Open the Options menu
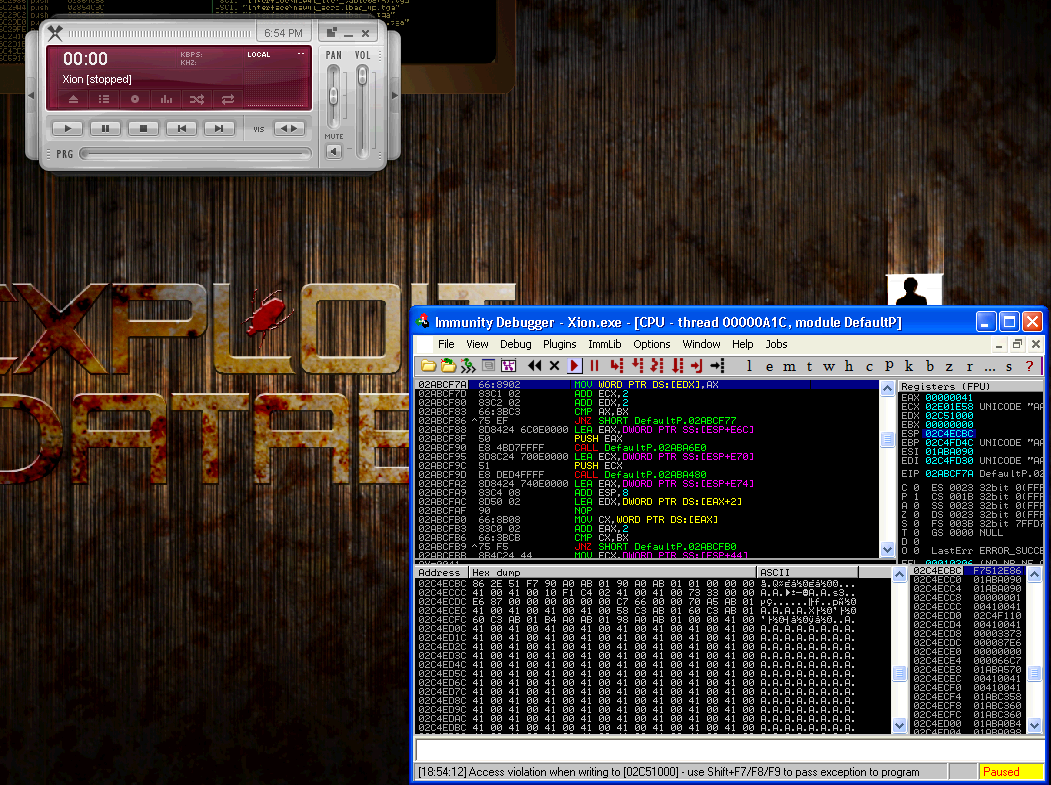Viewport: 1051px width, 785px height. [652, 344]
